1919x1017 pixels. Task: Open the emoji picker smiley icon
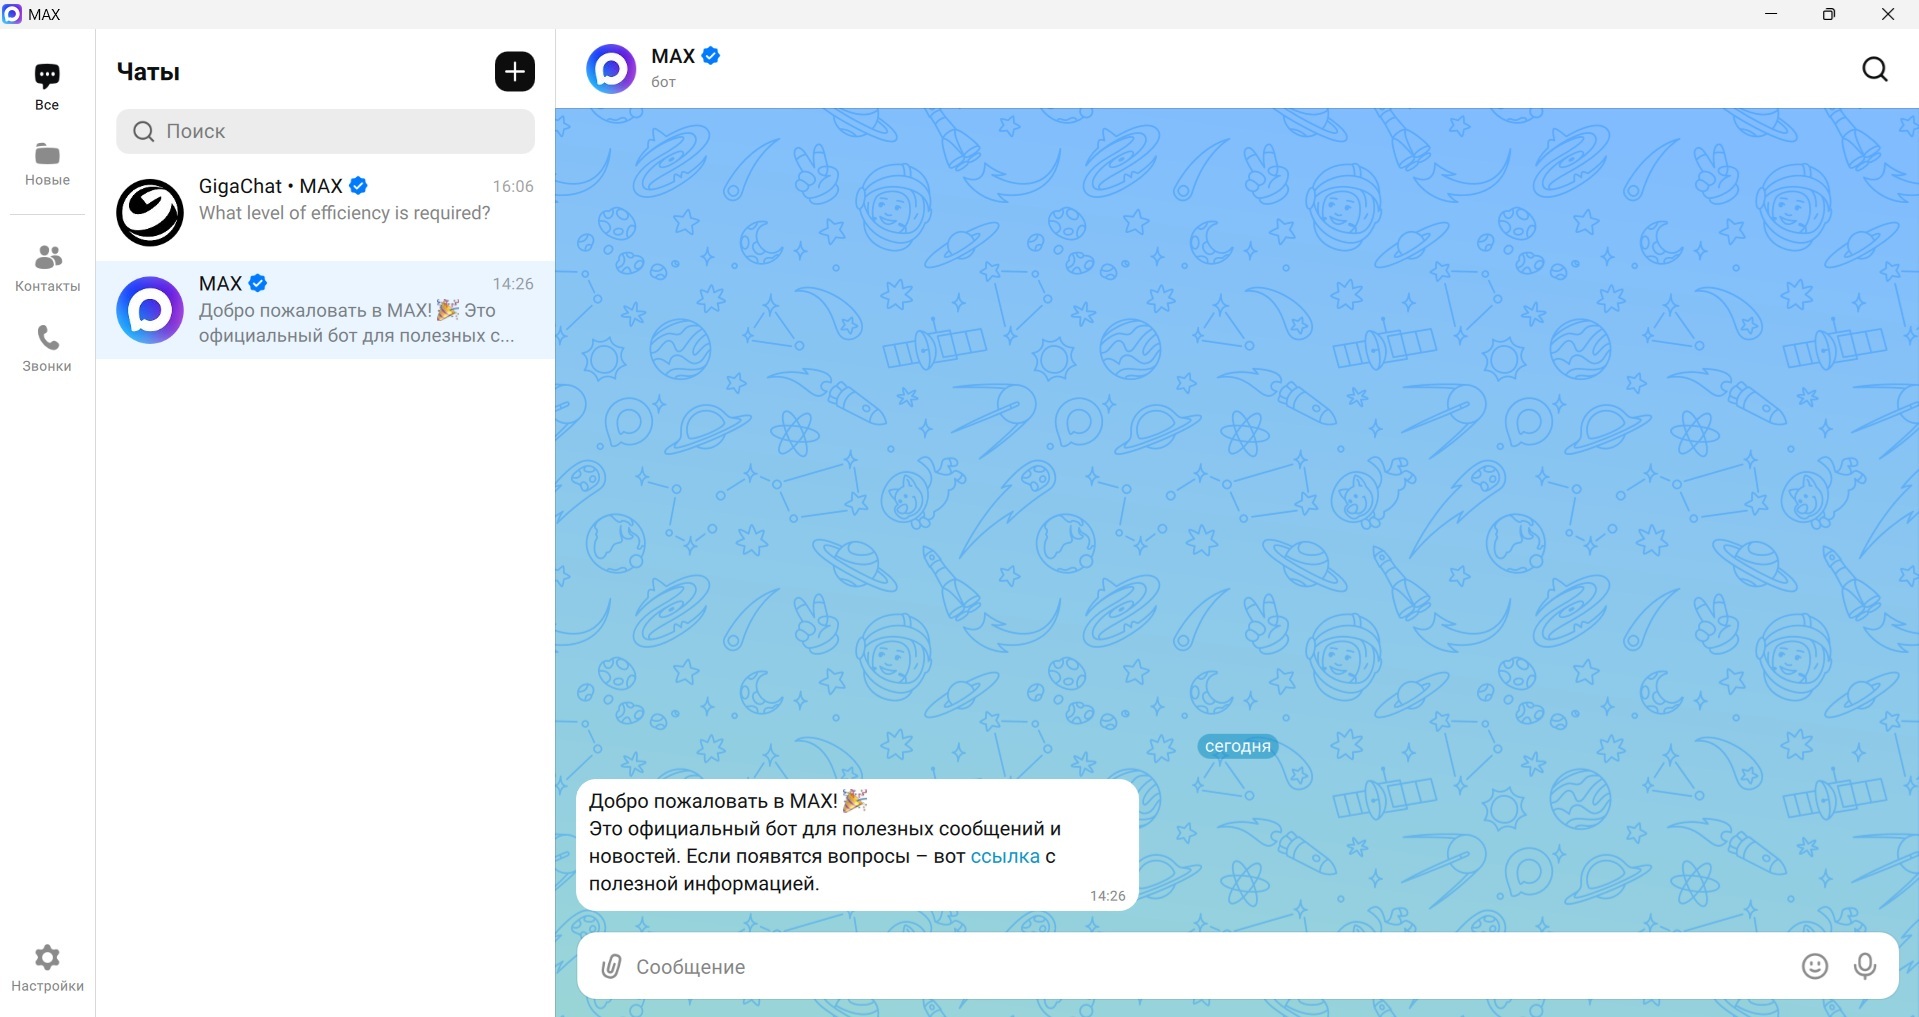(1815, 966)
